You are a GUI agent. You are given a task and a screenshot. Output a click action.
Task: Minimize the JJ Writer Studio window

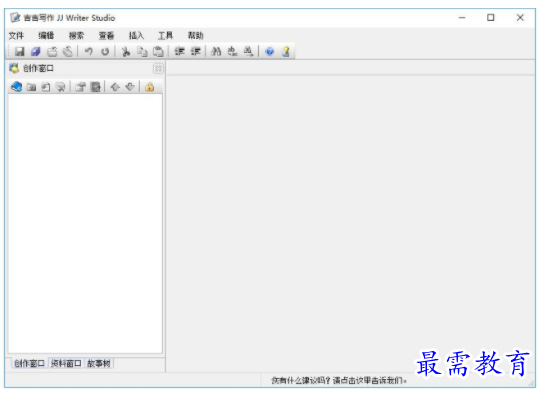(x=462, y=18)
